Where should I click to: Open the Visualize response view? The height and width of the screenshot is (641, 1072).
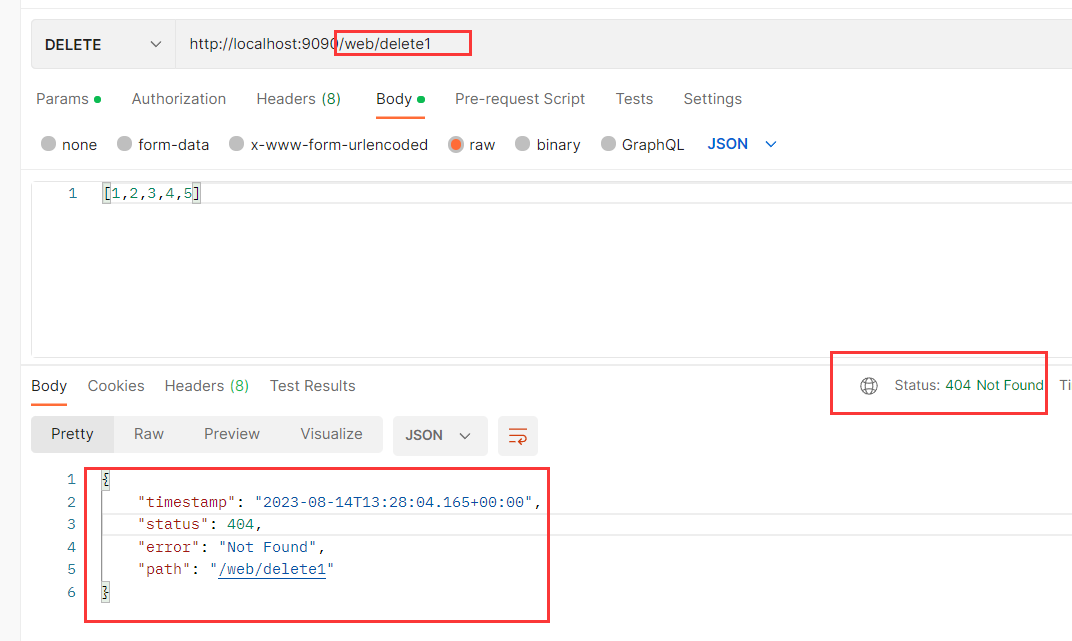(x=332, y=435)
